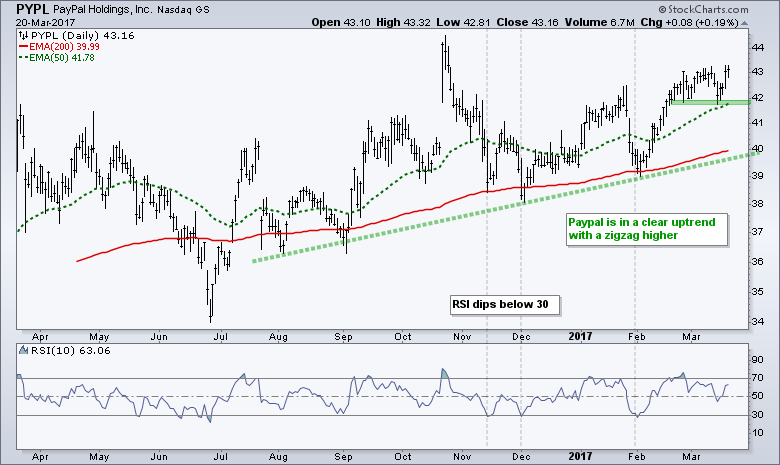Click the PayPal Holdings, Inc. company name
Screen dimensions: 780x465
click(102, 9)
